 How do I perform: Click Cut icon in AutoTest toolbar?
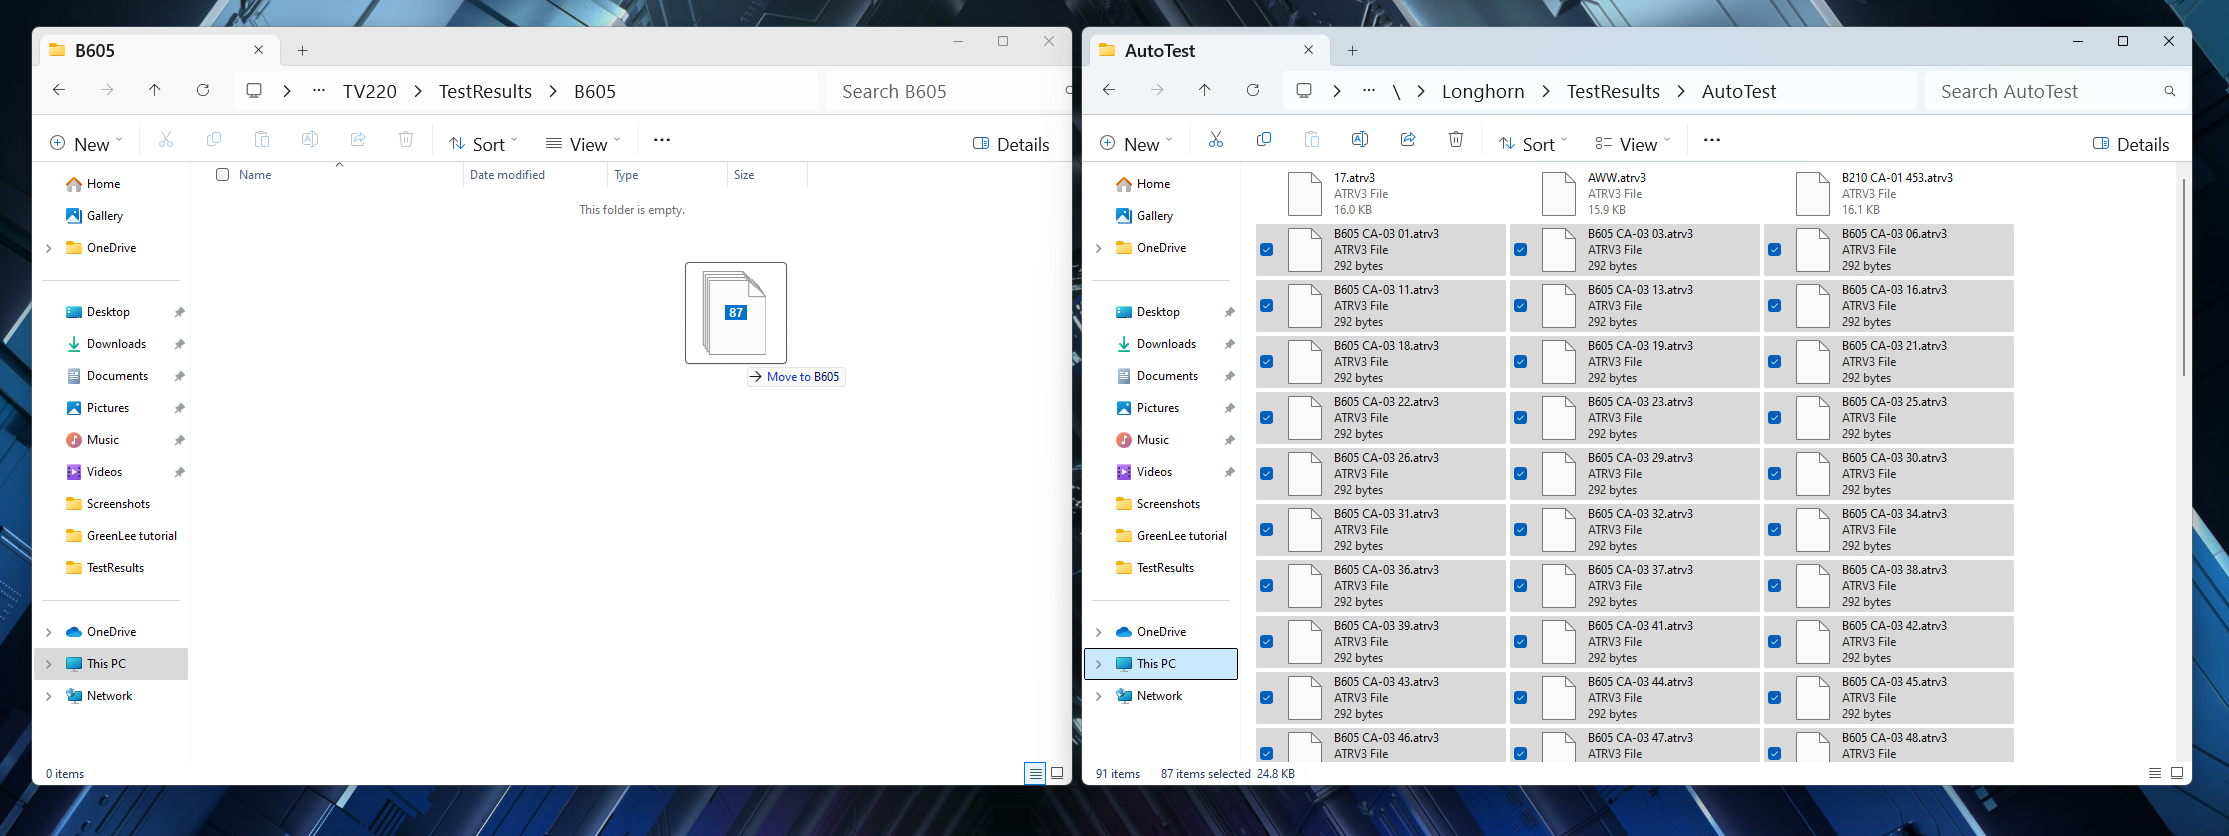click(1215, 140)
